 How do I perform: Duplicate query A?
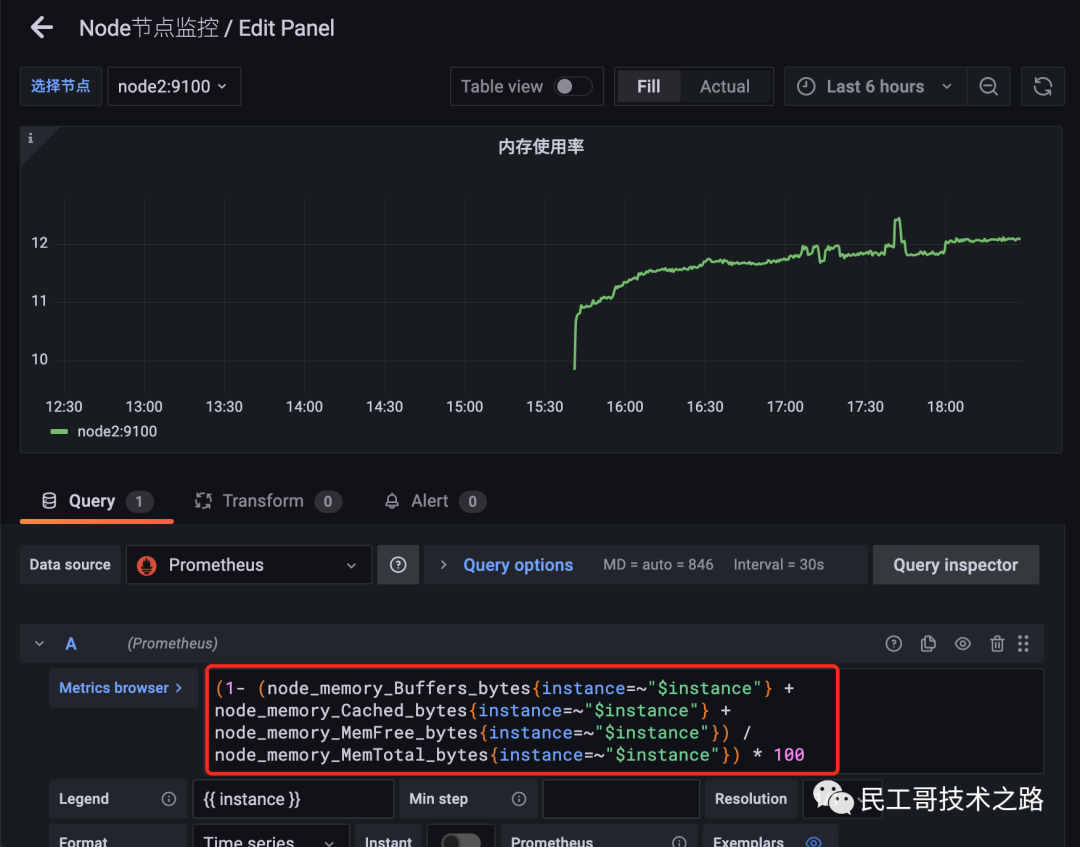click(x=928, y=643)
